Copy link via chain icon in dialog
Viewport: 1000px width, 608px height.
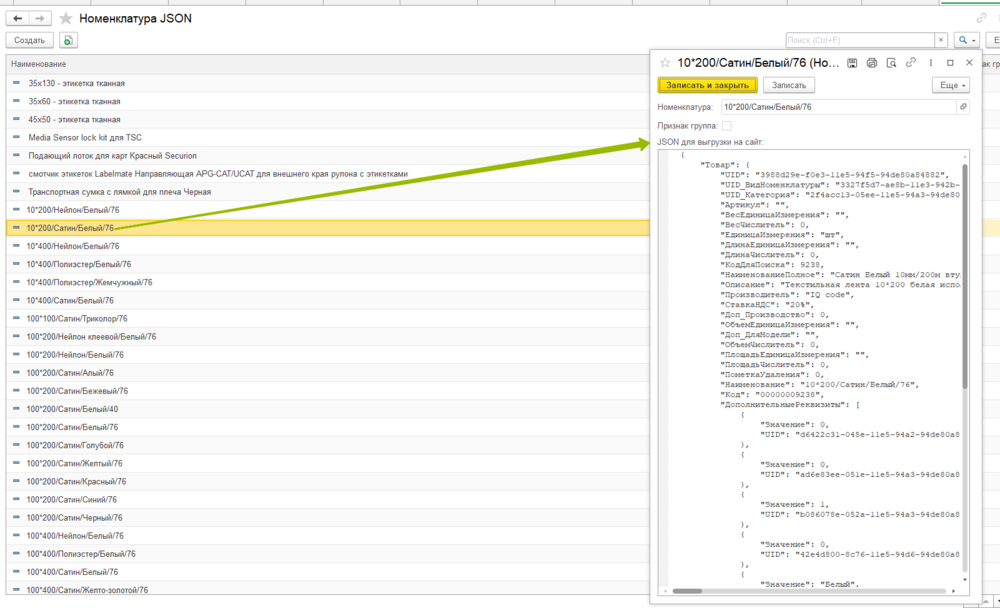coord(911,62)
